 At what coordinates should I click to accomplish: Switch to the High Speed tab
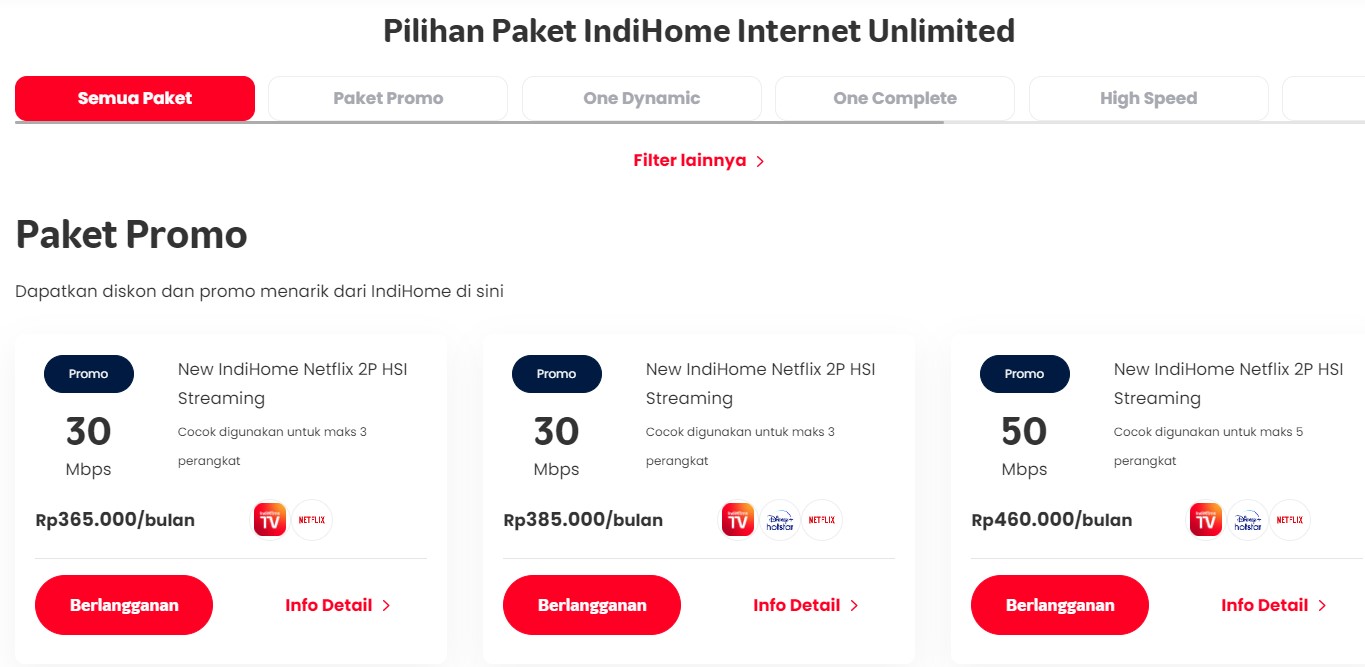coord(1147,97)
